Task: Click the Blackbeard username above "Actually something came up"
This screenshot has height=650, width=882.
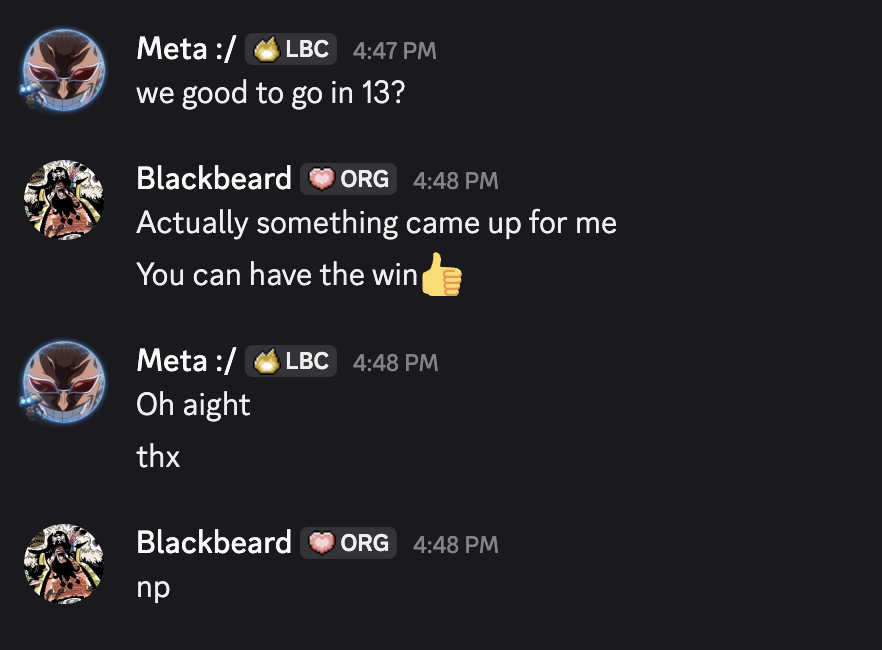Action: 213,180
